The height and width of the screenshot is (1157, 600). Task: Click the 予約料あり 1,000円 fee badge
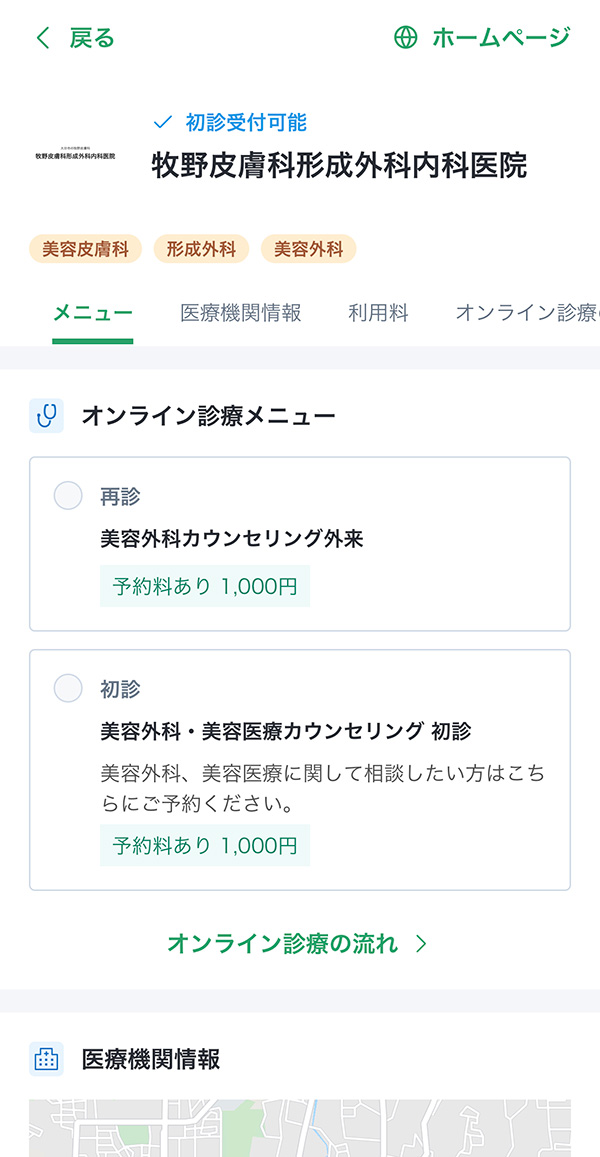tap(205, 586)
